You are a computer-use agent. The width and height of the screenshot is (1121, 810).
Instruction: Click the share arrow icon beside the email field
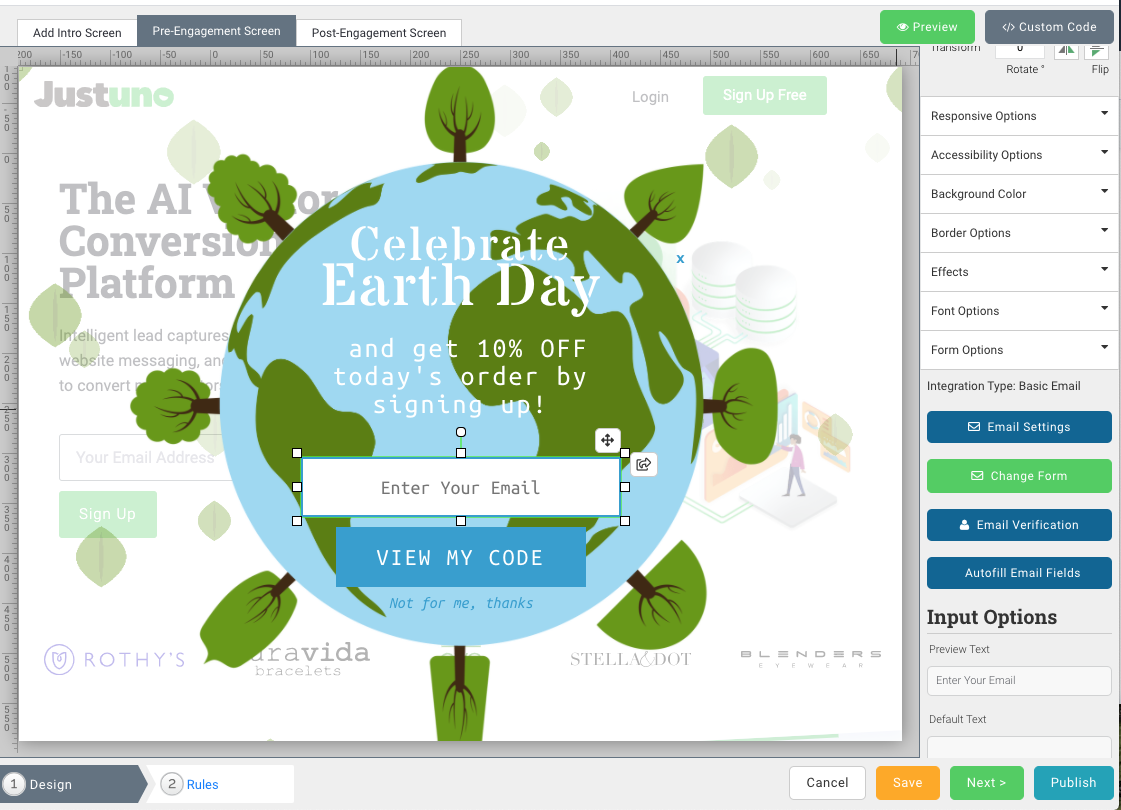click(x=644, y=464)
